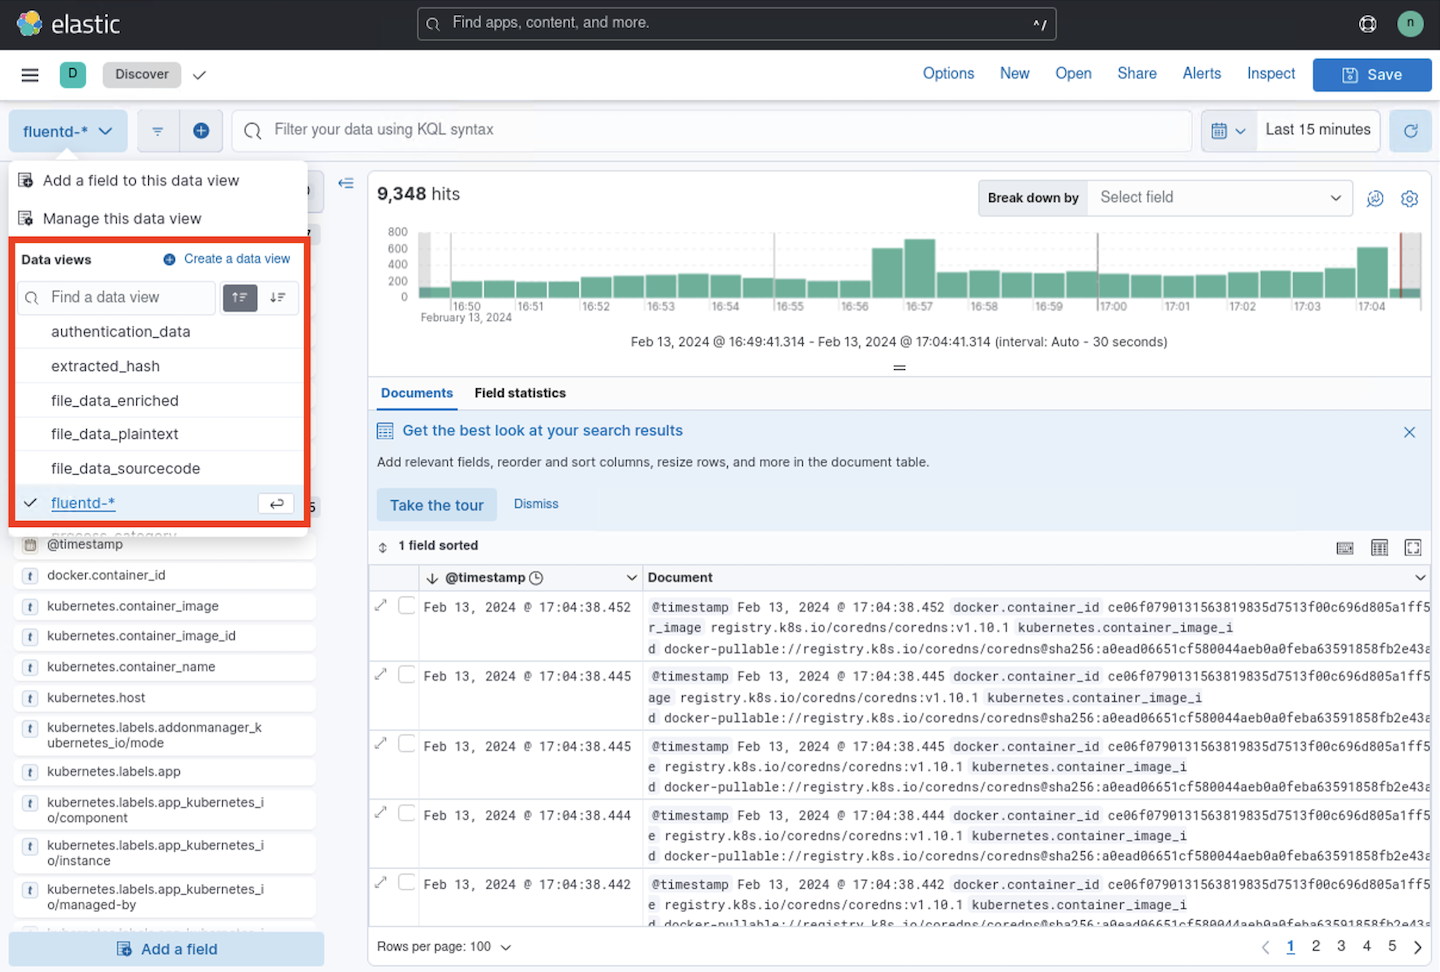Go to previous page arrow
The height and width of the screenshot is (972, 1440).
(1265, 947)
